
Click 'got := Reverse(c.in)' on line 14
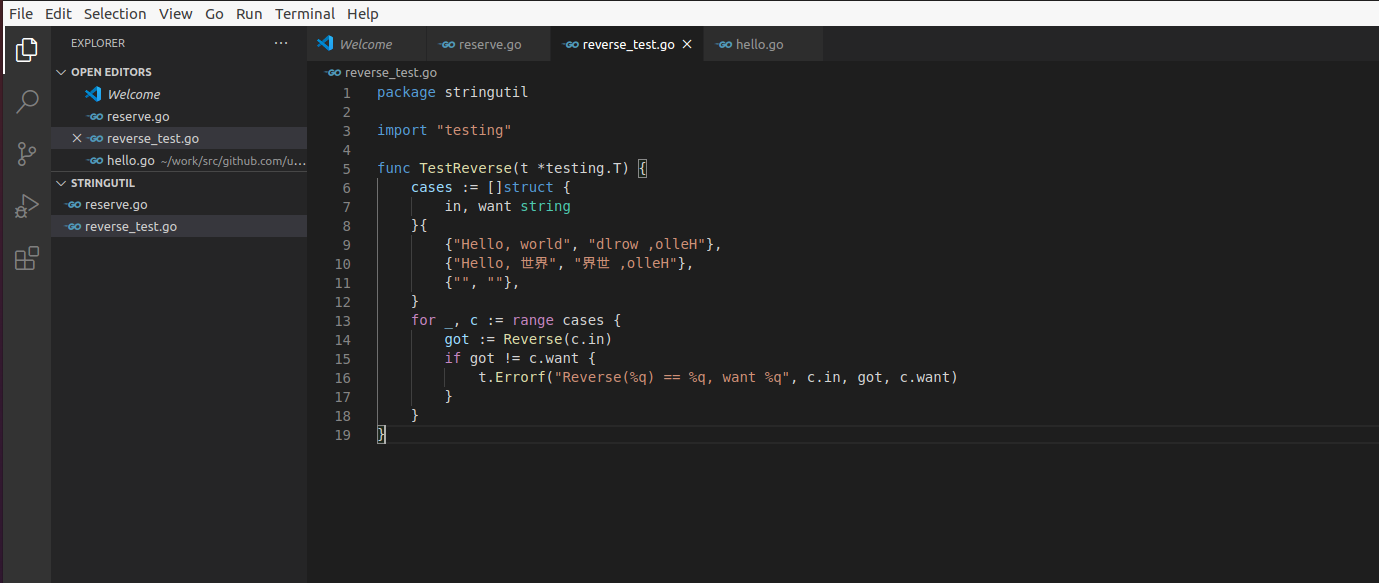(x=528, y=340)
